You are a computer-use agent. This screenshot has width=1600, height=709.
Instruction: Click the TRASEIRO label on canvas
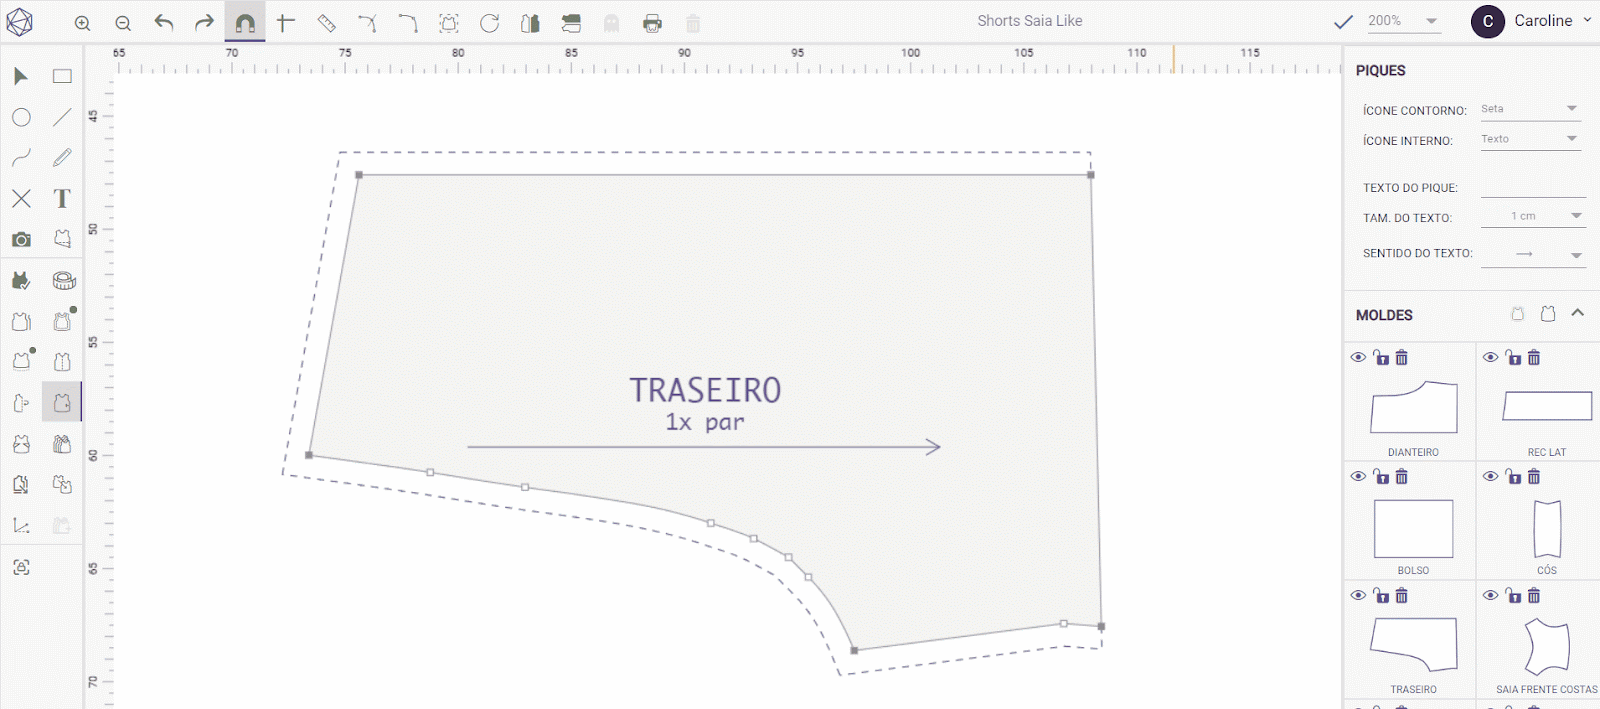pyautogui.click(x=705, y=390)
